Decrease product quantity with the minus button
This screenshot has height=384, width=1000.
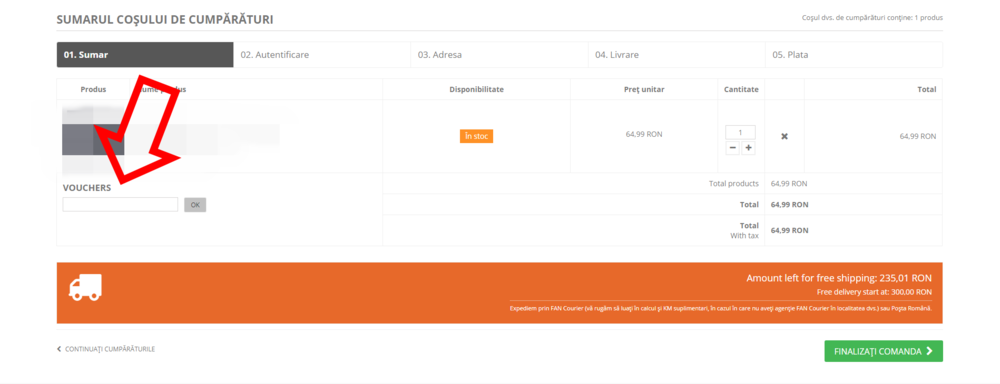[733, 148]
